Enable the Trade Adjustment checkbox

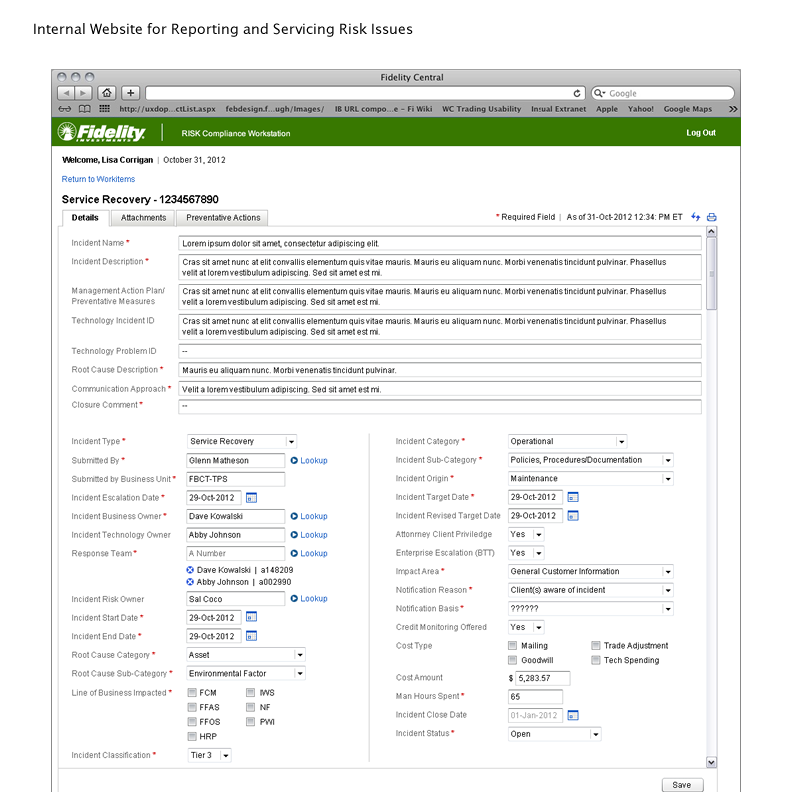tap(596, 646)
